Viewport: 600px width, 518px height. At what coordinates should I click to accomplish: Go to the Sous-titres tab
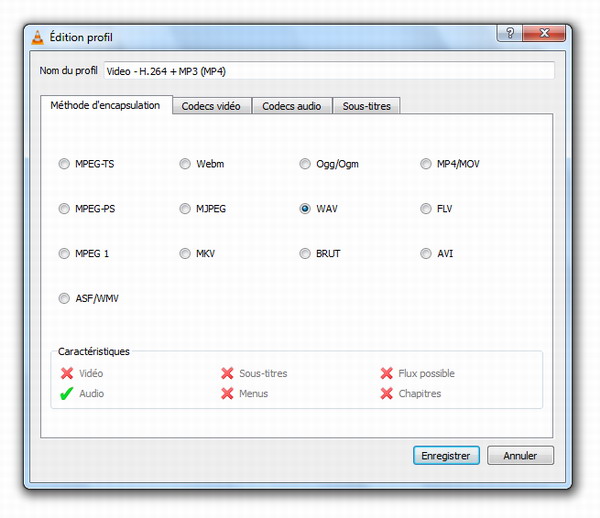(x=367, y=106)
